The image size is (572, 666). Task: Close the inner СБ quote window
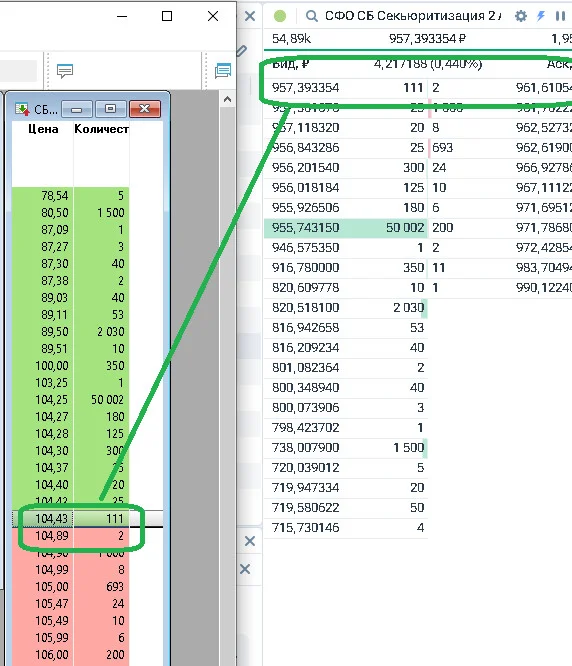tap(144, 109)
